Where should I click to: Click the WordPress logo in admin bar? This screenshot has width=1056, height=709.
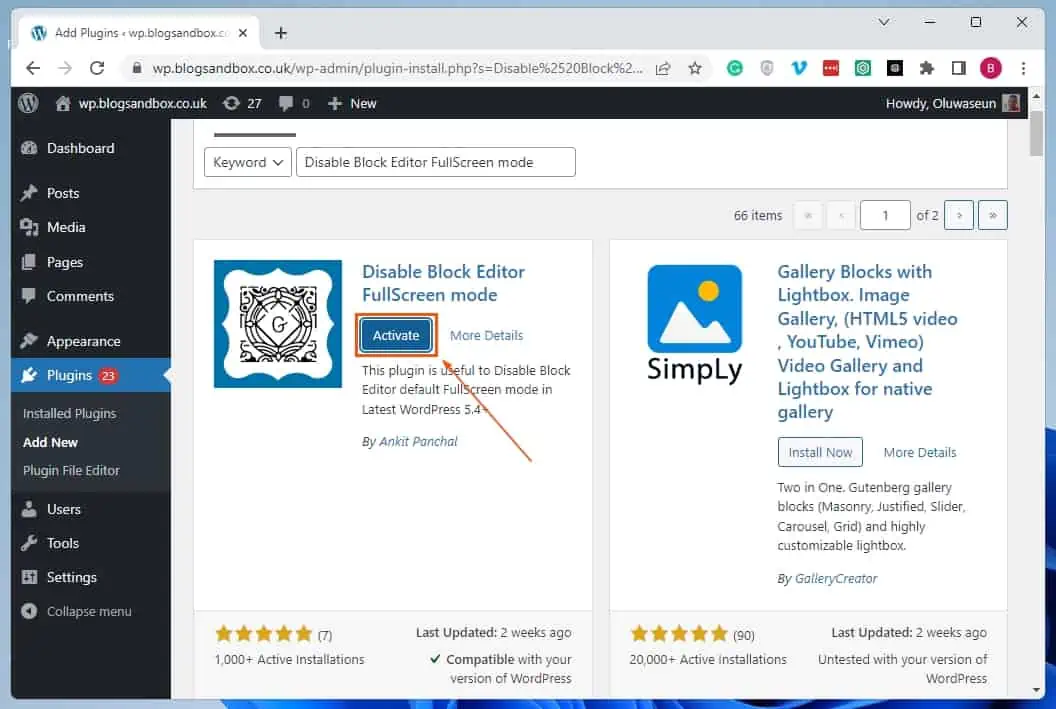coord(28,103)
